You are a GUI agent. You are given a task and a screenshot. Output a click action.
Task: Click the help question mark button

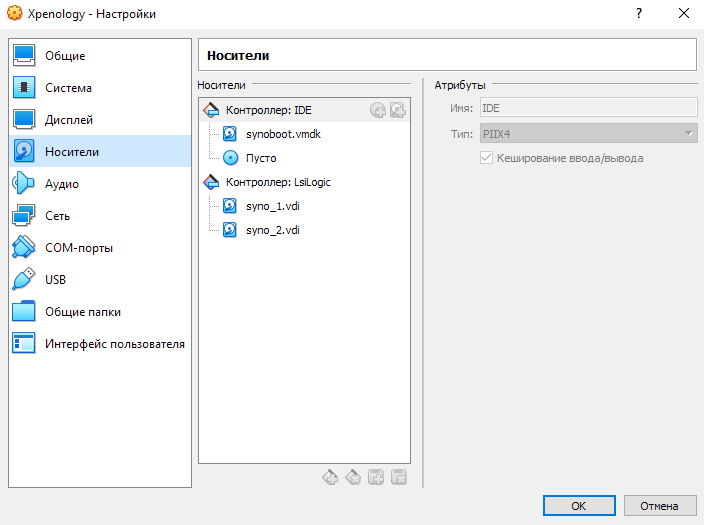(x=639, y=13)
